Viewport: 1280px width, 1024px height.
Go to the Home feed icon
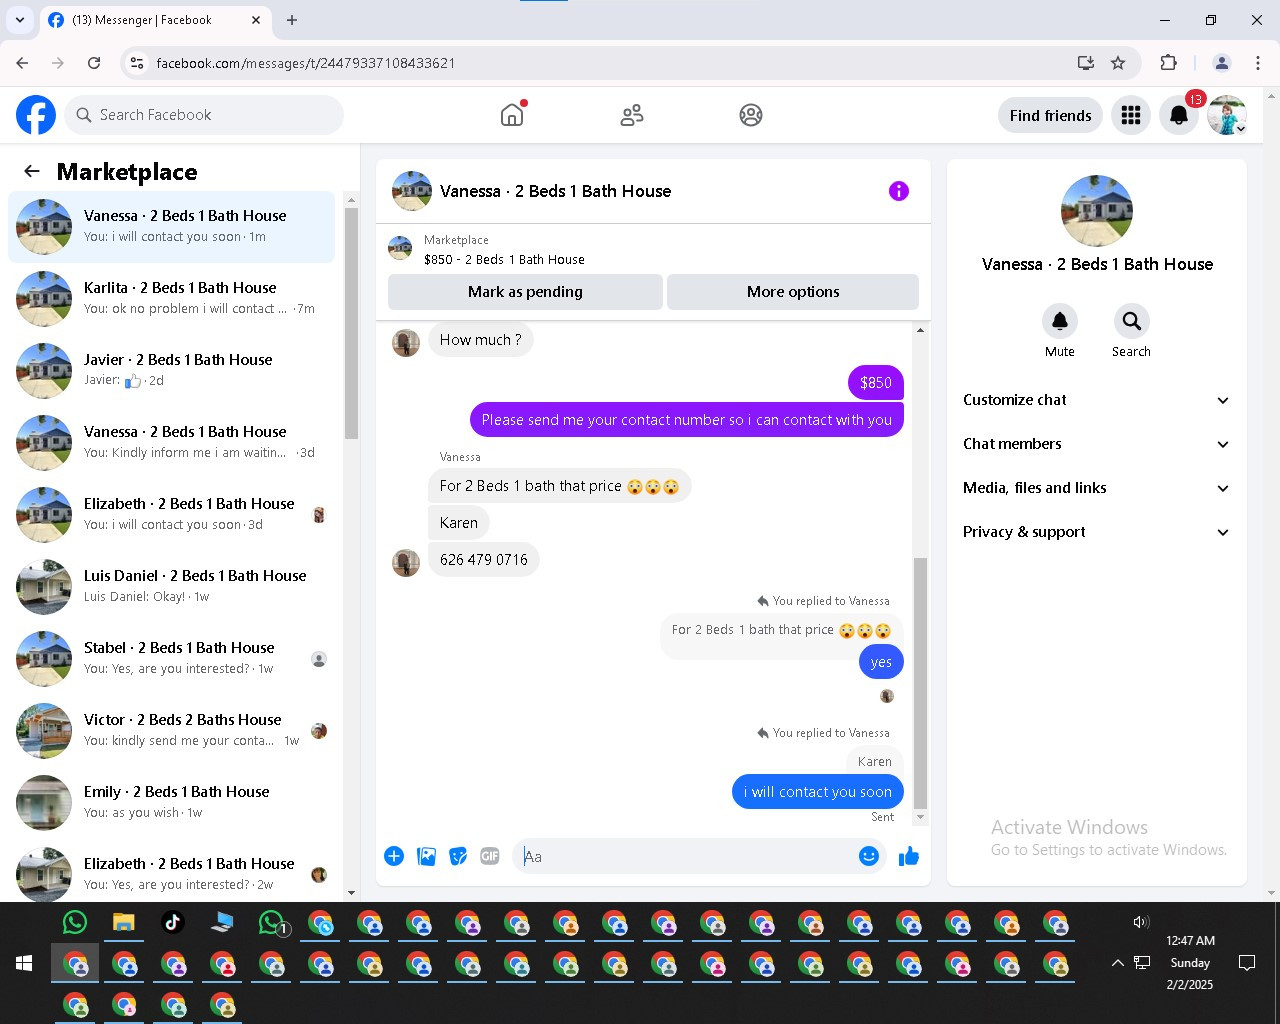[x=512, y=115]
